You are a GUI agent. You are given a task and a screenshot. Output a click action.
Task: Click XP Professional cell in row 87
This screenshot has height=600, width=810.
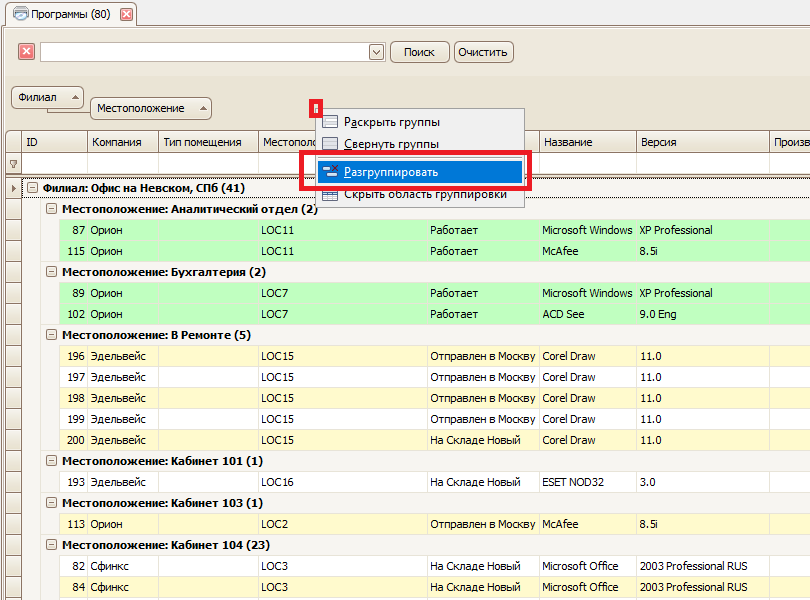click(703, 230)
